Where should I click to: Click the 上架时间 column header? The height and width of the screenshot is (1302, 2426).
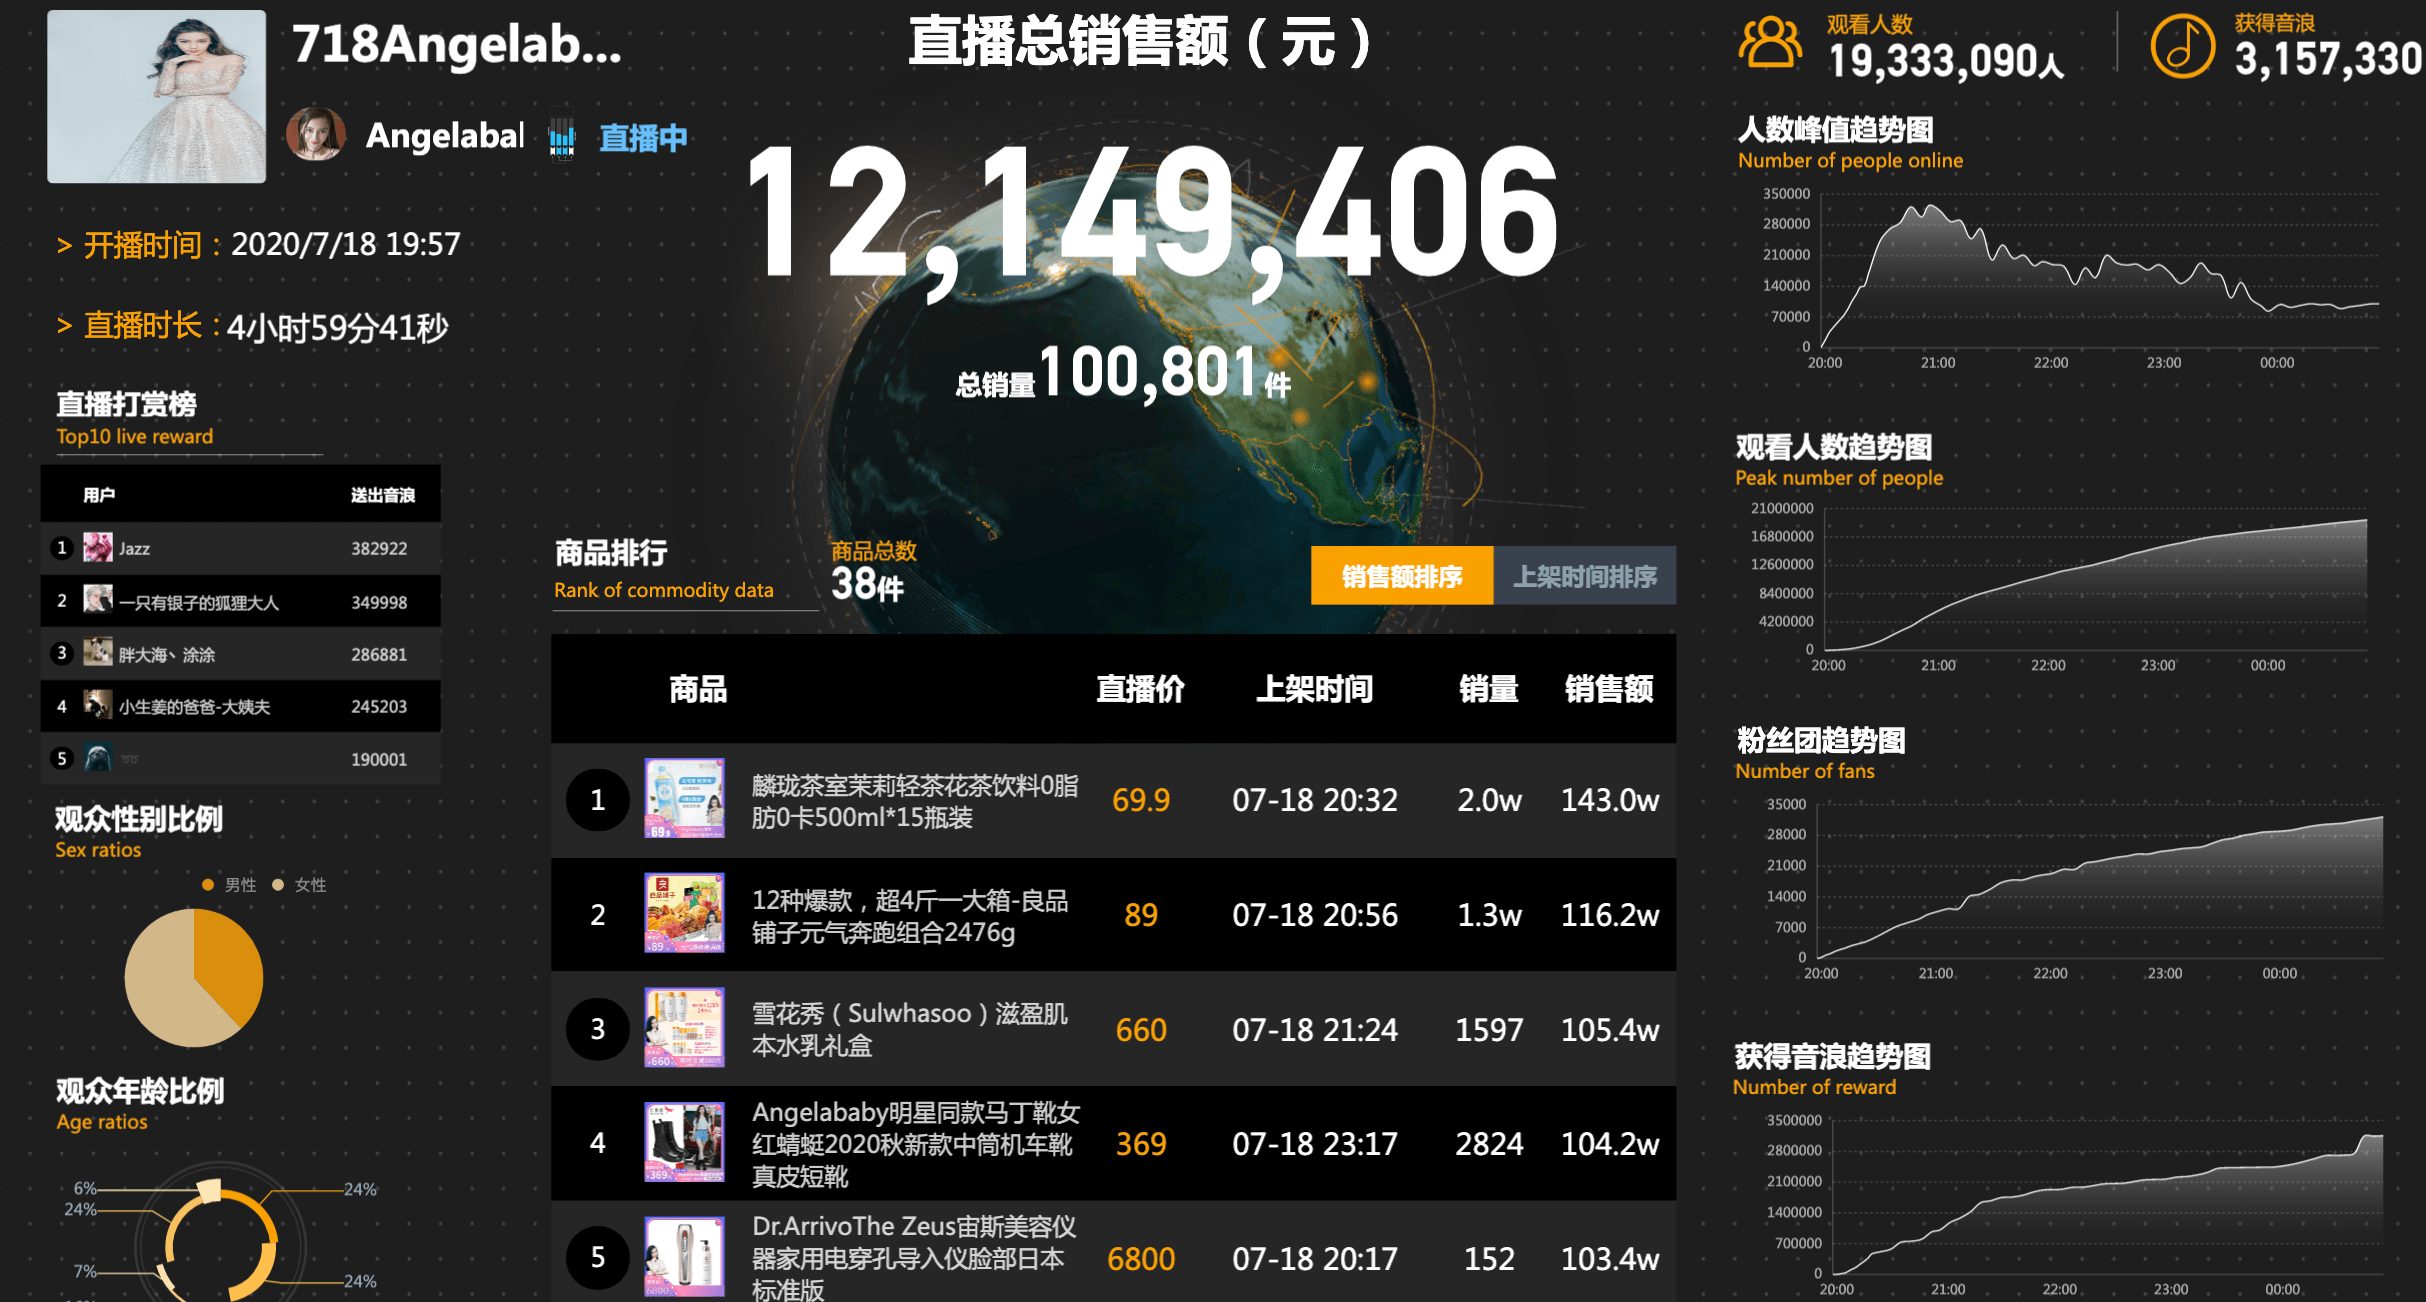1314,689
